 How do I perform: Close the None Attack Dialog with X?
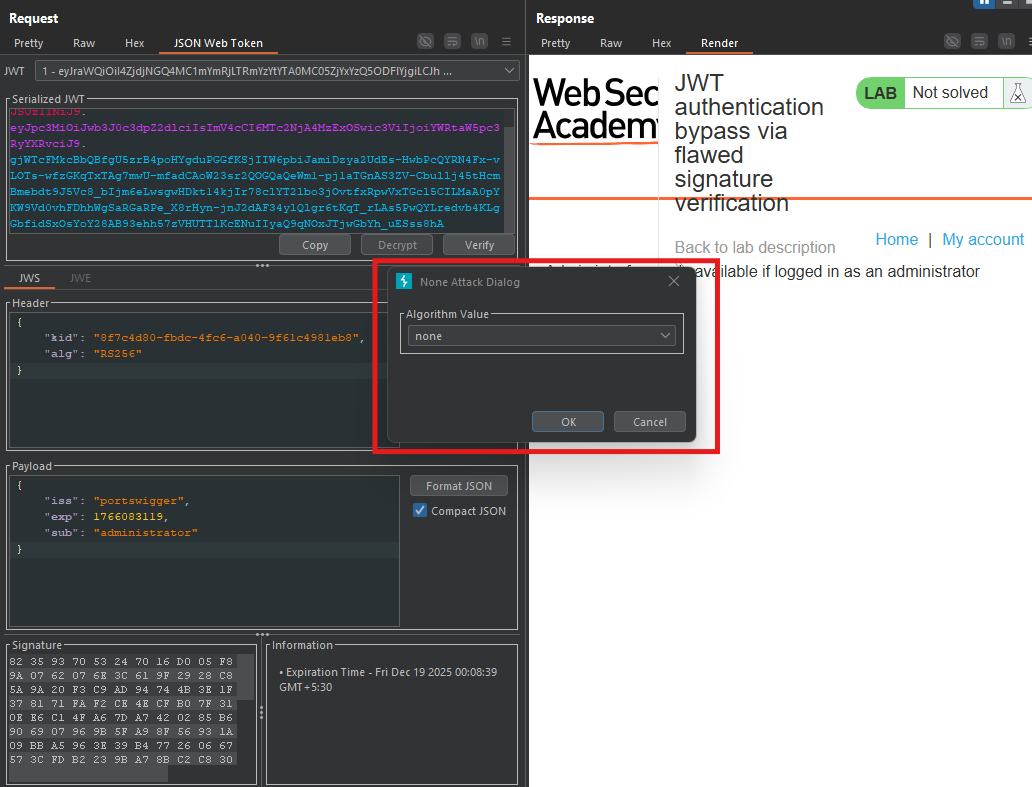coord(674,281)
